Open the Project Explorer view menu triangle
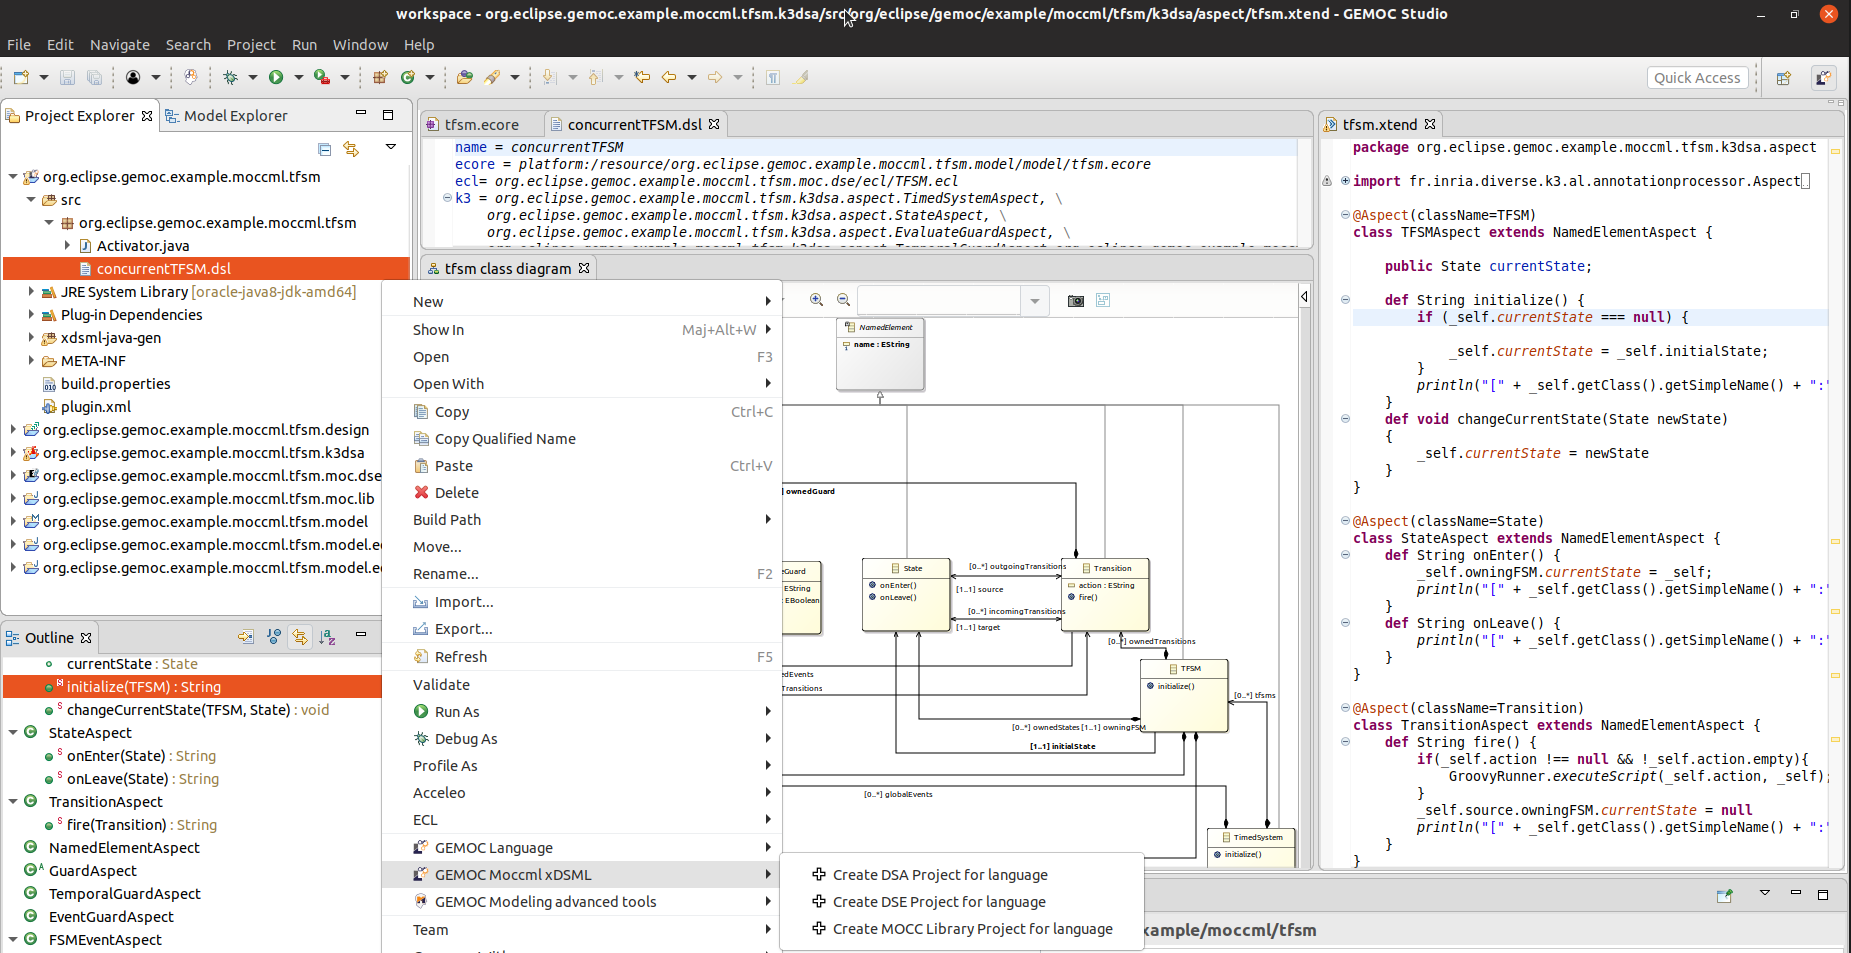1851x953 pixels. (x=391, y=147)
